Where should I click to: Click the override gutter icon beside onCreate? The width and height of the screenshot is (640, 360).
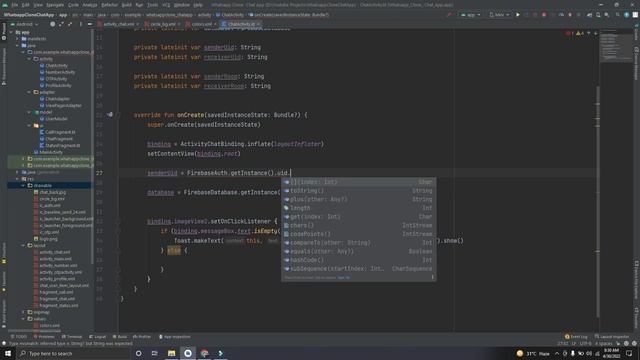(x=110, y=115)
